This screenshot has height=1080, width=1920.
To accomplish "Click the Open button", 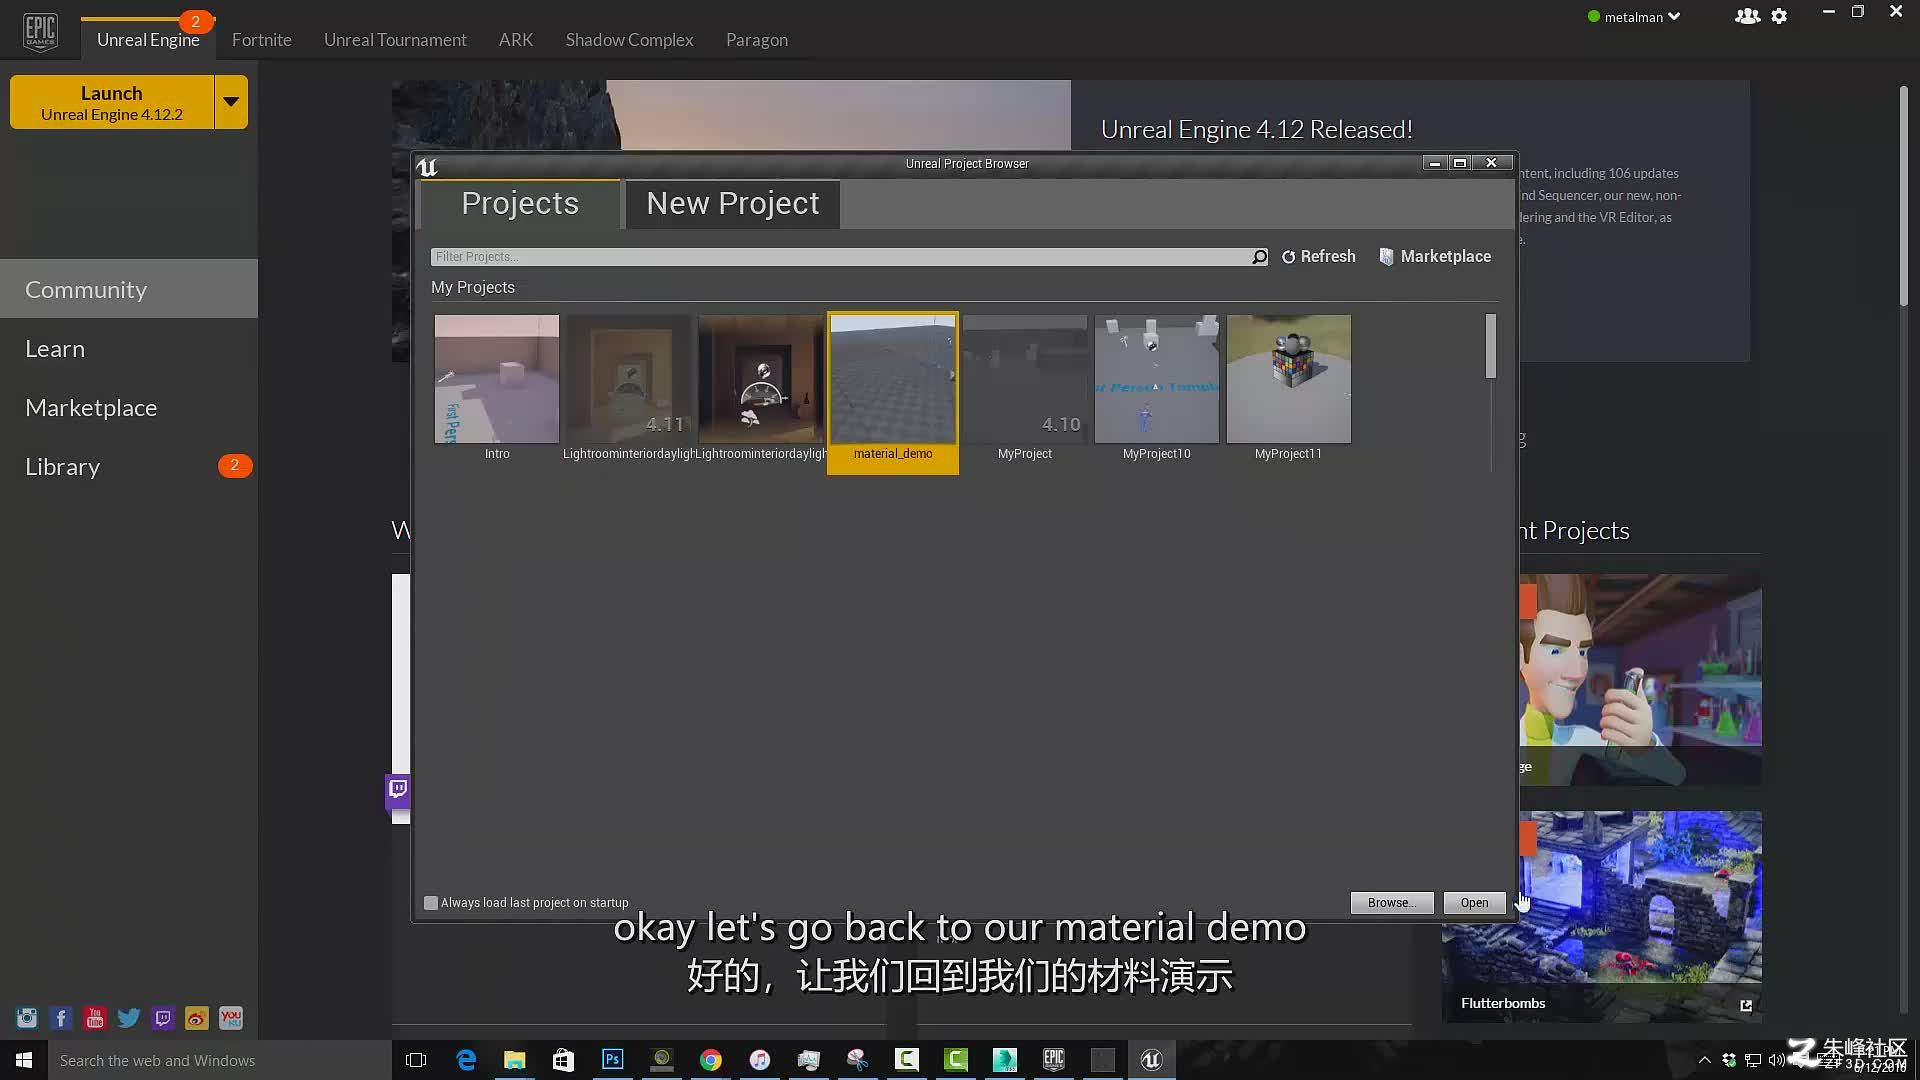I will pyautogui.click(x=1474, y=903).
